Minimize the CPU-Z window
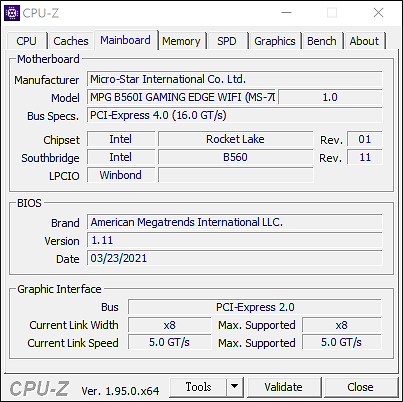Viewport: 403px width, 402px height. [286, 13]
